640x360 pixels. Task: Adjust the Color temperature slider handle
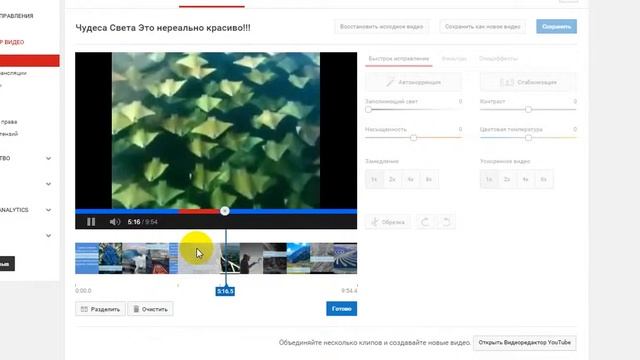[x=529, y=138]
